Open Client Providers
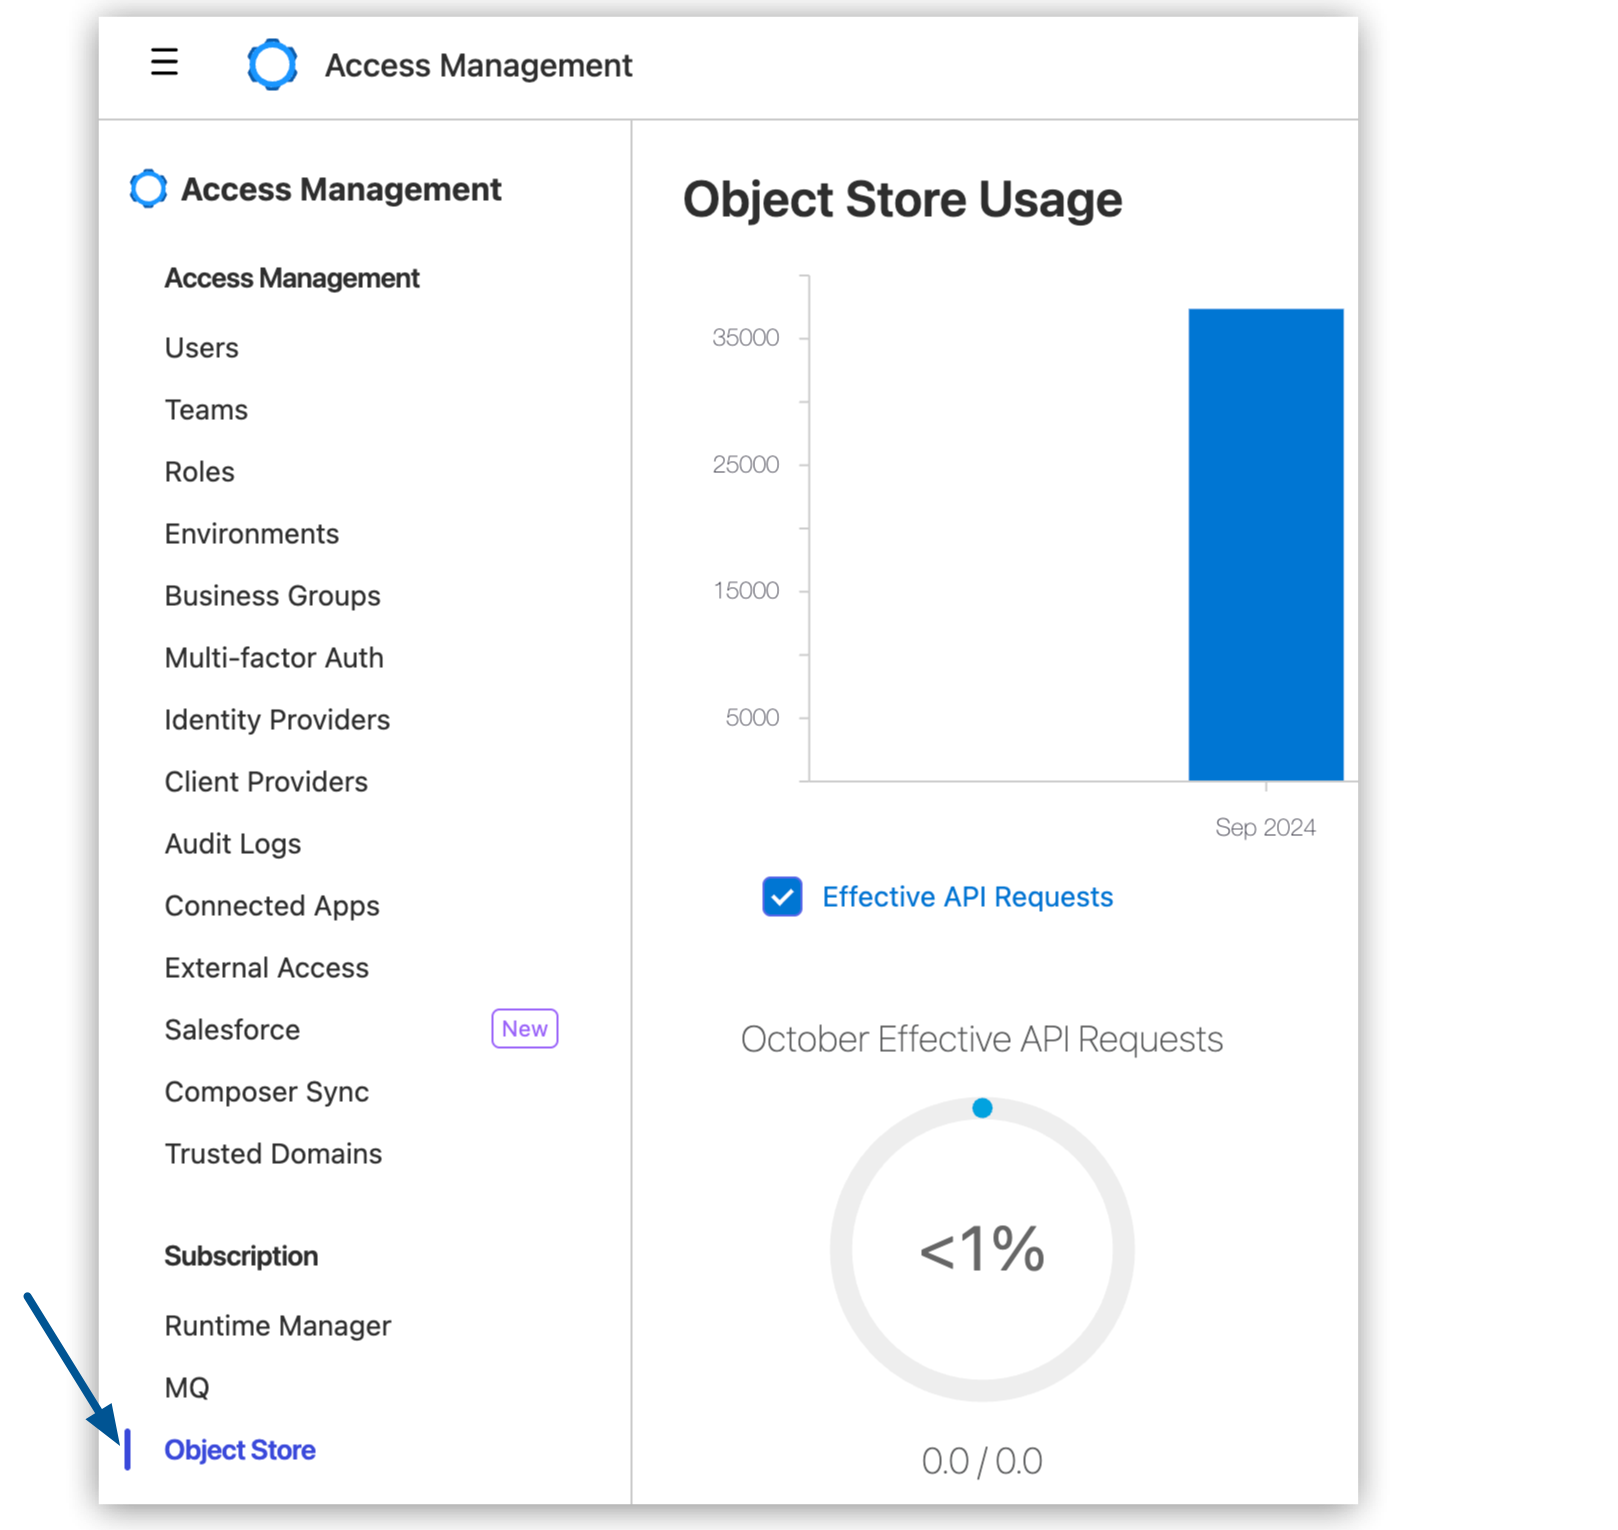Viewport: 1618px width, 1530px height. [265, 781]
